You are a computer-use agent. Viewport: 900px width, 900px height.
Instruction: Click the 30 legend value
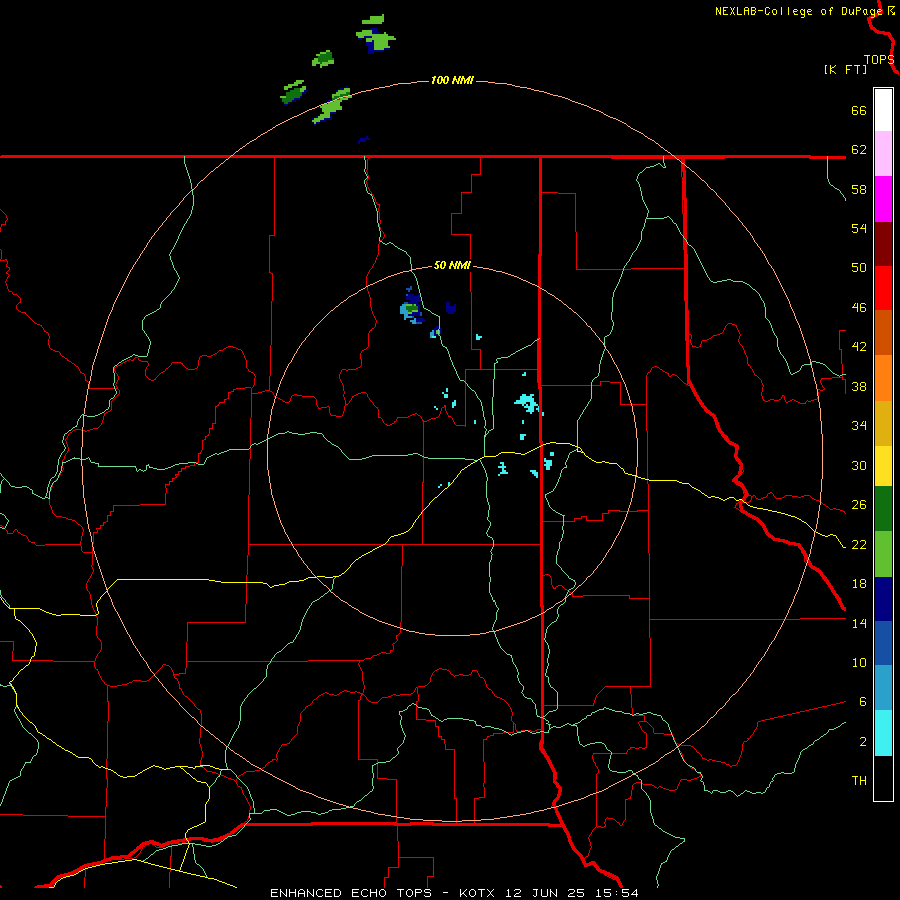click(x=859, y=465)
